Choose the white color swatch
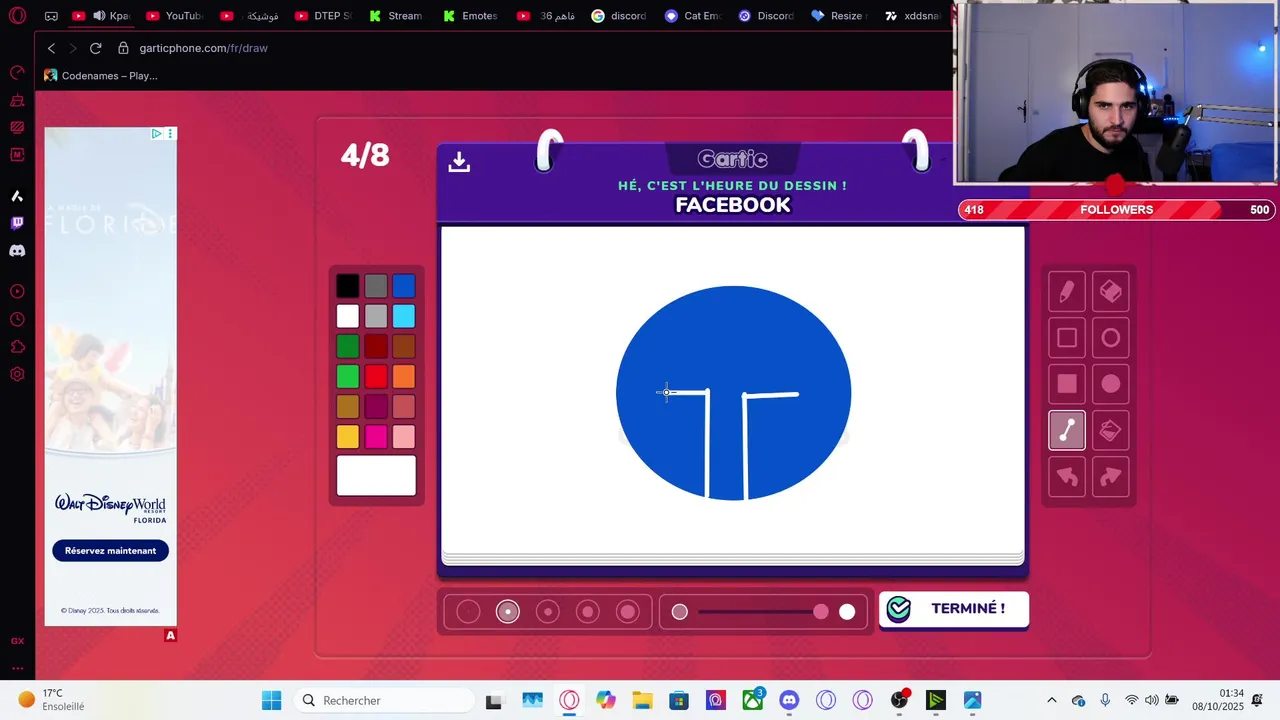 pos(348,316)
